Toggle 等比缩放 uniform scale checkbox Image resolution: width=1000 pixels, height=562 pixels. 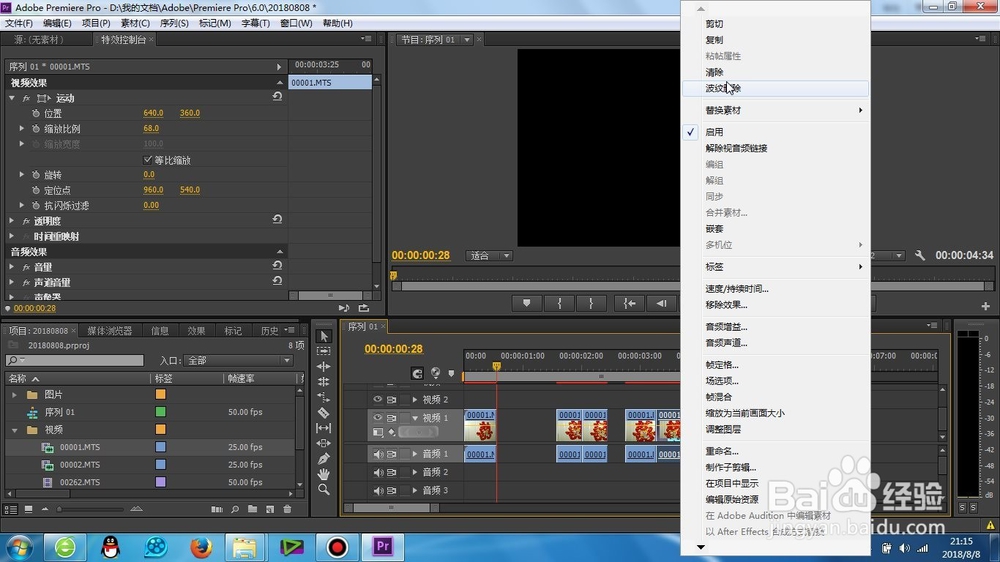(148, 159)
